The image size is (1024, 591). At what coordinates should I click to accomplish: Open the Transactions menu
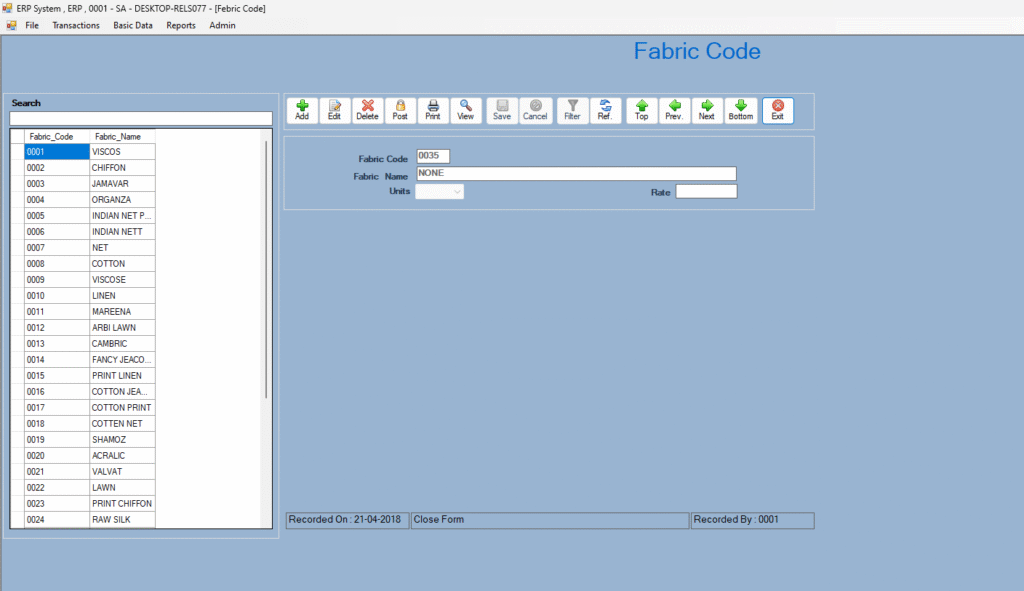[76, 25]
